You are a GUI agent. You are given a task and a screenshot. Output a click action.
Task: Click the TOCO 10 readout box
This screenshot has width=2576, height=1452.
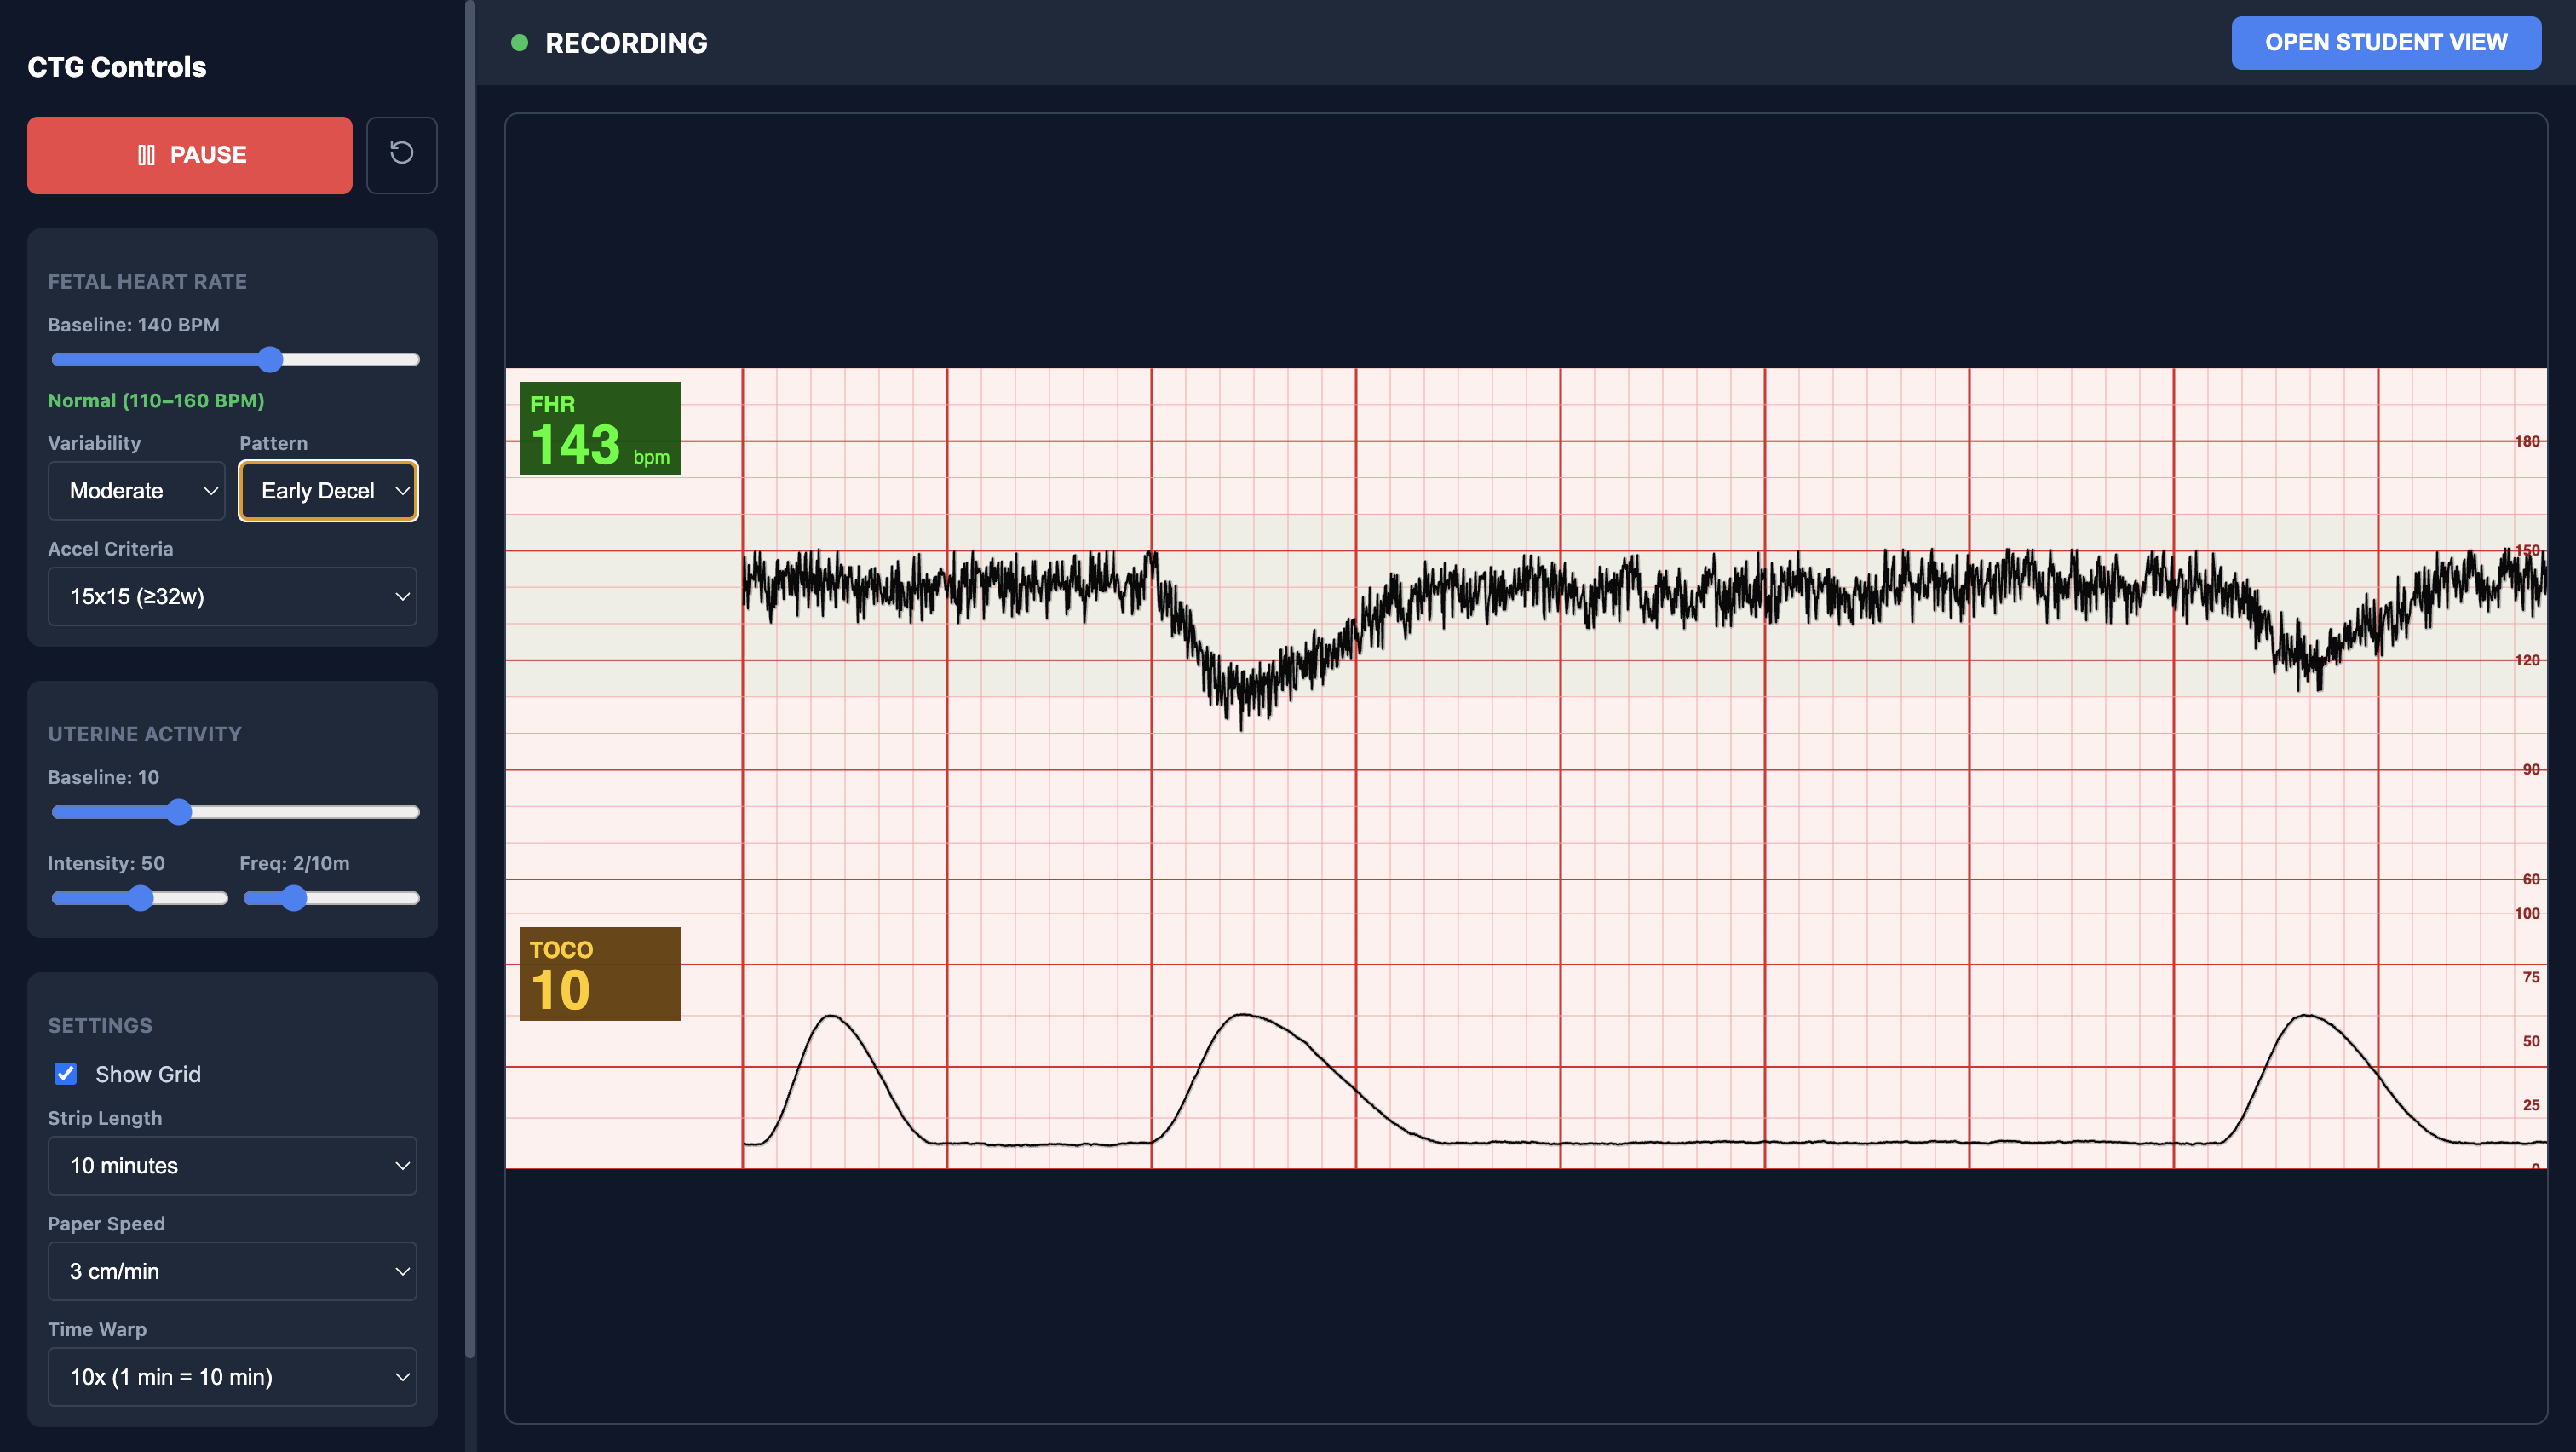pyautogui.click(x=600, y=974)
